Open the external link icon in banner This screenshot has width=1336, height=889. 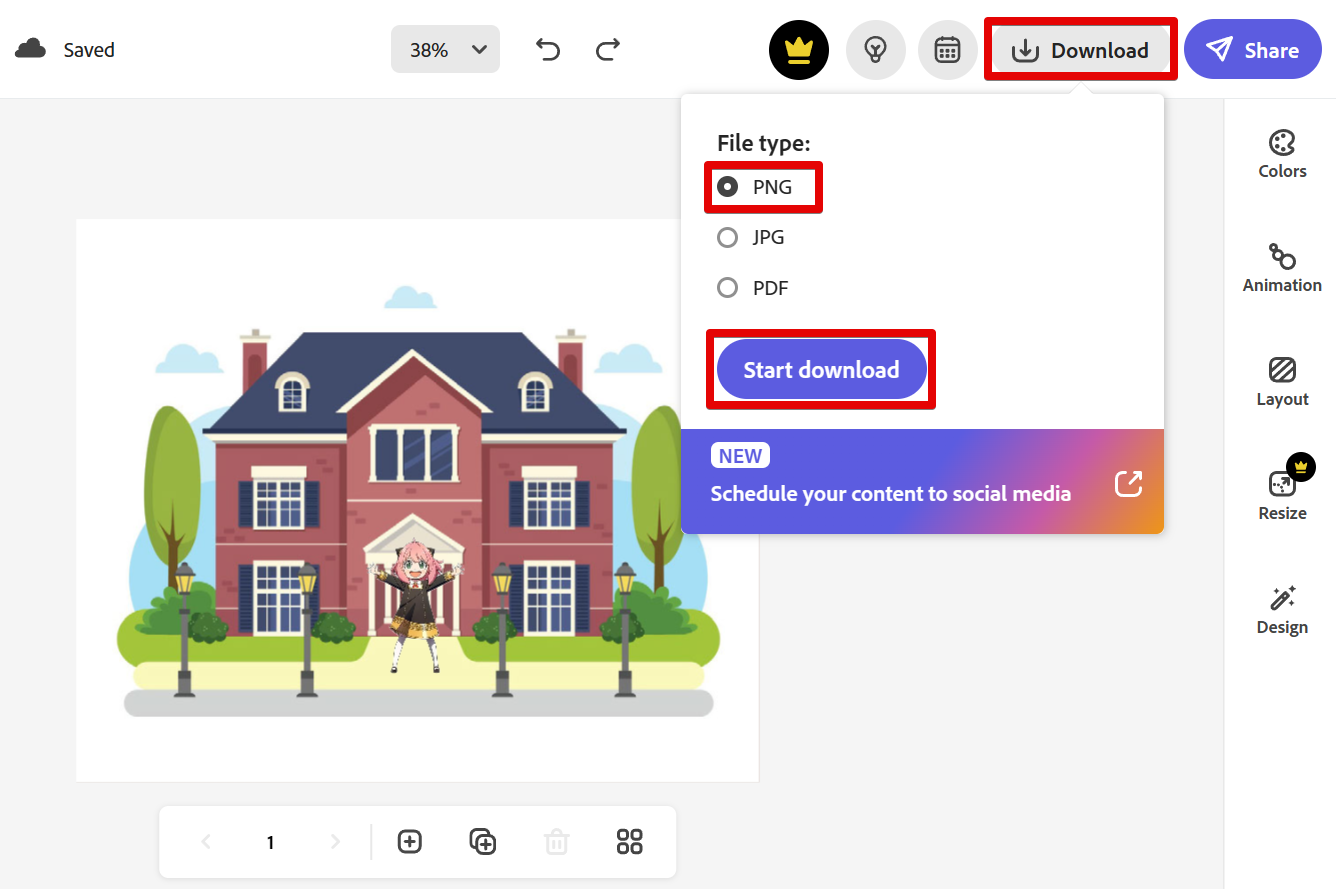(x=1128, y=484)
